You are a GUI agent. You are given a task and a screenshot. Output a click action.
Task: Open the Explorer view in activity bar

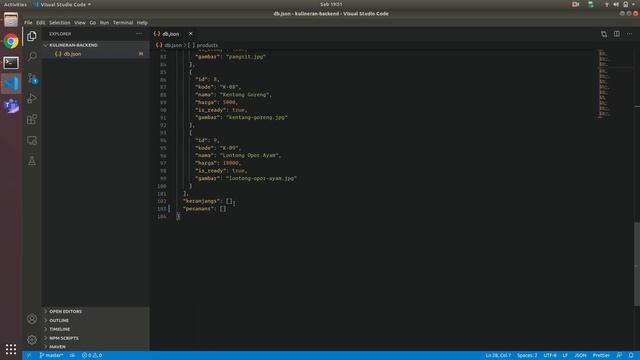[32, 36]
